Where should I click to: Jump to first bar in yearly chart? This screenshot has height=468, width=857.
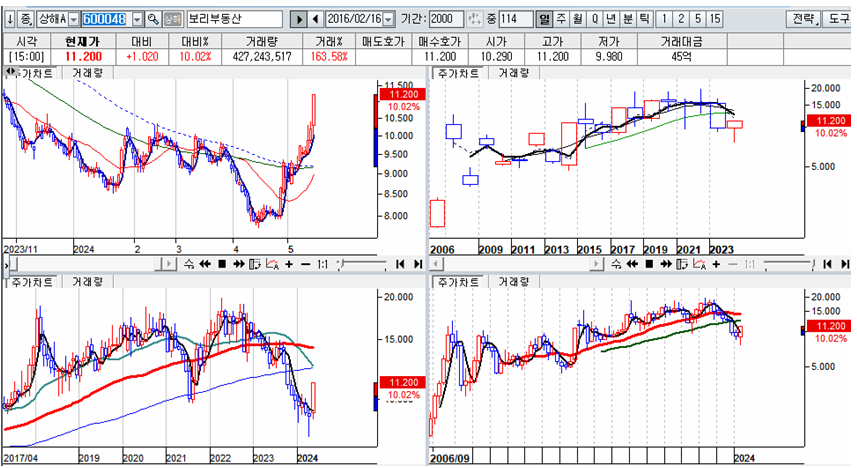pos(827,264)
